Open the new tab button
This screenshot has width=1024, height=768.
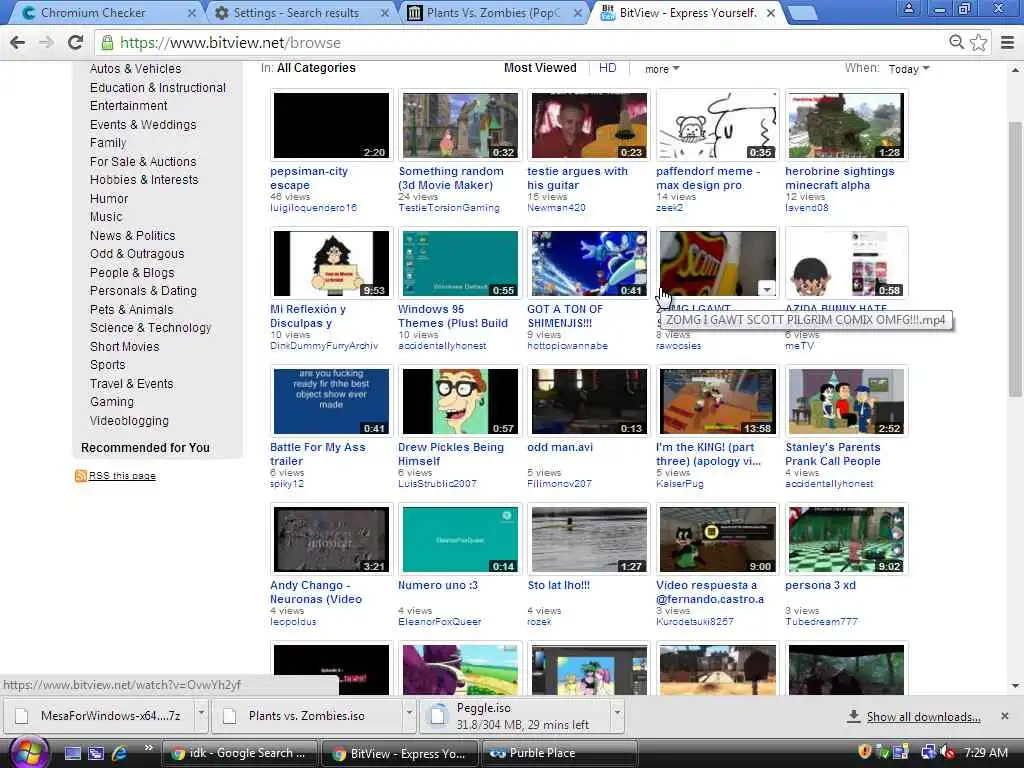(801, 12)
